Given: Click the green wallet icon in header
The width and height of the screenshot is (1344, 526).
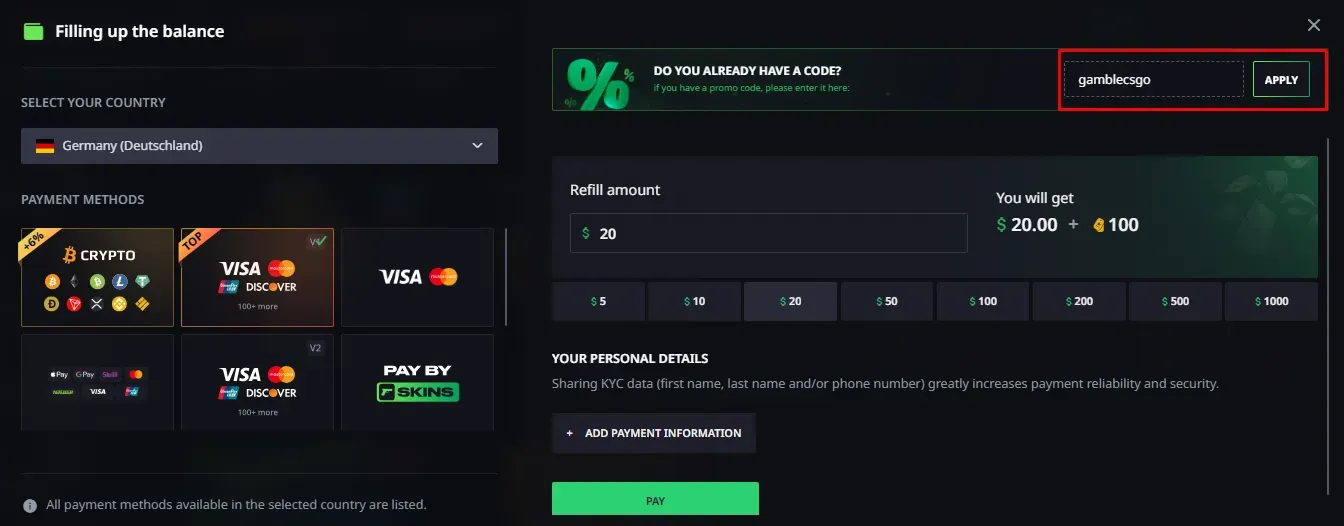Looking at the screenshot, I should 34,31.
